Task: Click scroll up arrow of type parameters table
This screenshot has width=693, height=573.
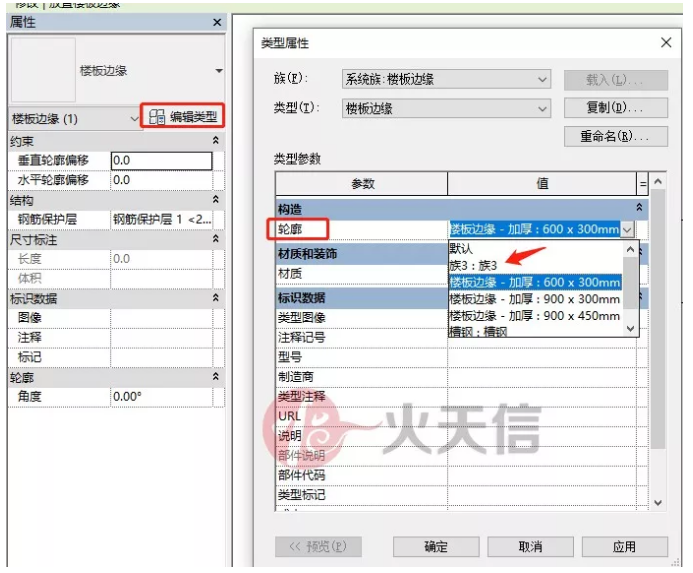Action: pos(658,181)
